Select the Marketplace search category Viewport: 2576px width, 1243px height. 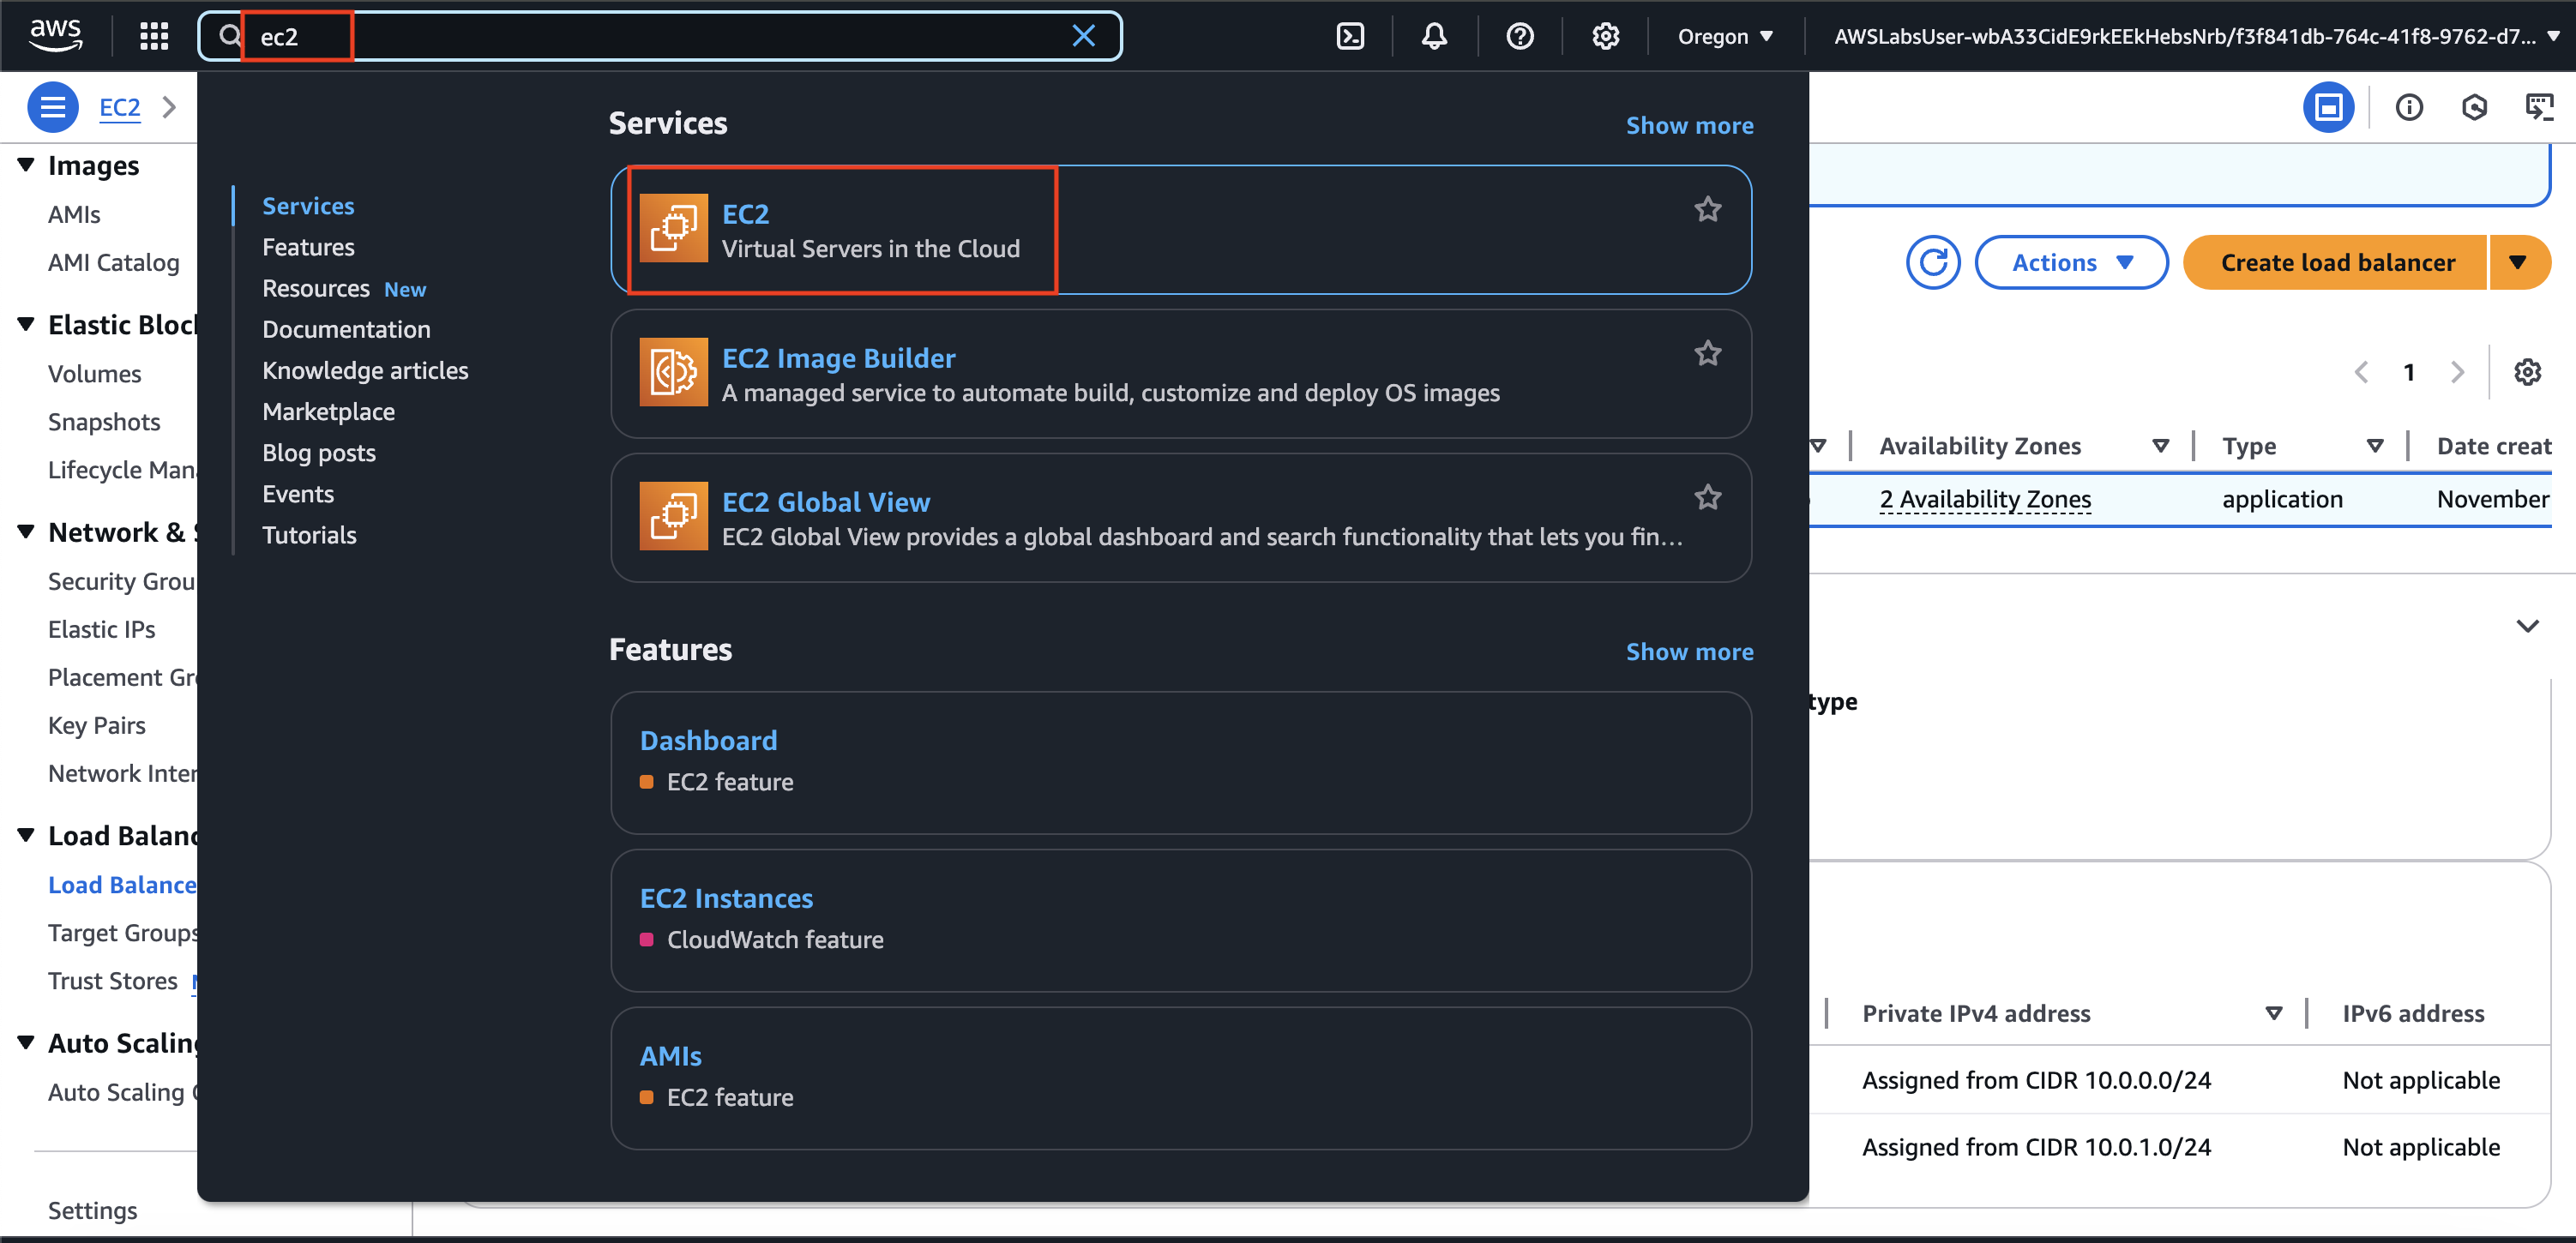point(328,411)
